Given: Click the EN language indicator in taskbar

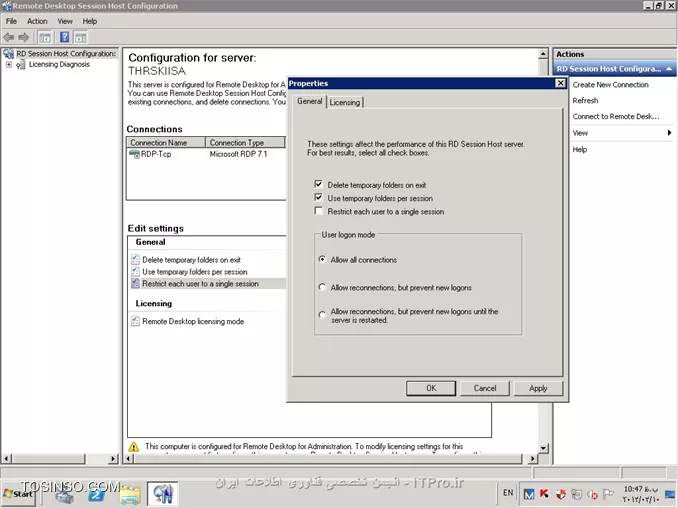Looking at the screenshot, I should click(x=508, y=492).
